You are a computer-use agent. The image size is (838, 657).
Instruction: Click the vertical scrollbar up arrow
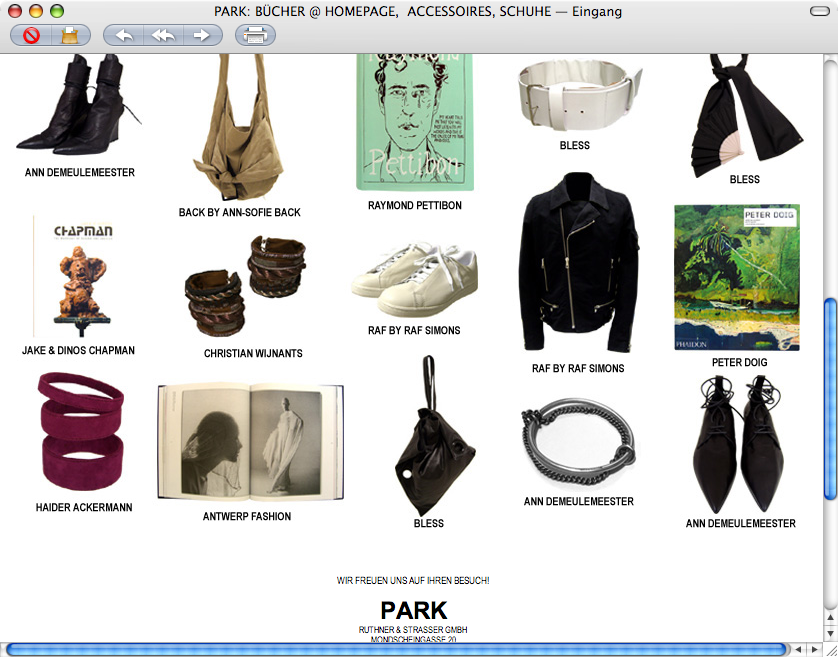[x=829, y=618]
